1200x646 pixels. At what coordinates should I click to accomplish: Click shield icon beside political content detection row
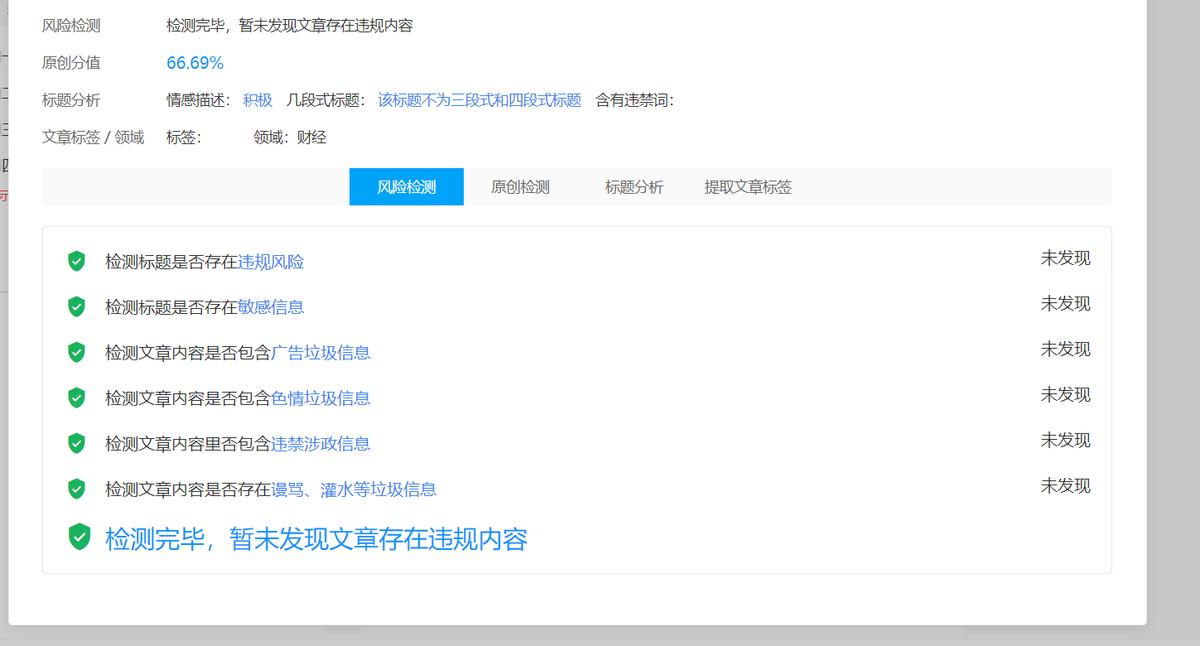click(x=76, y=444)
